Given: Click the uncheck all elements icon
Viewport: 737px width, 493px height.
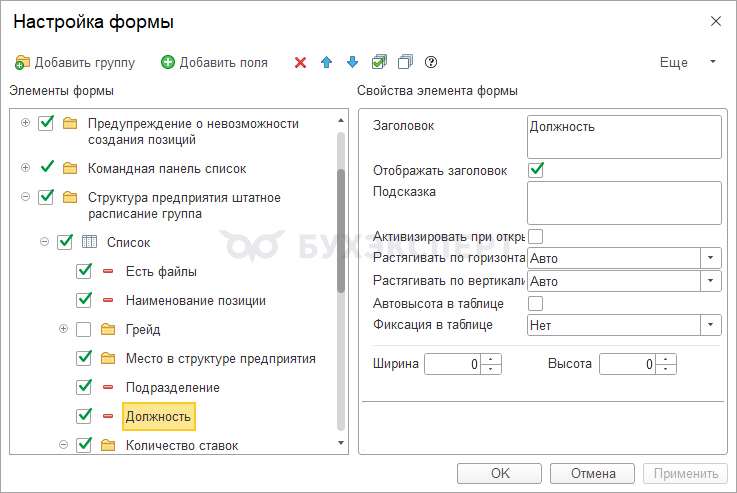Looking at the screenshot, I should [x=405, y=63].
